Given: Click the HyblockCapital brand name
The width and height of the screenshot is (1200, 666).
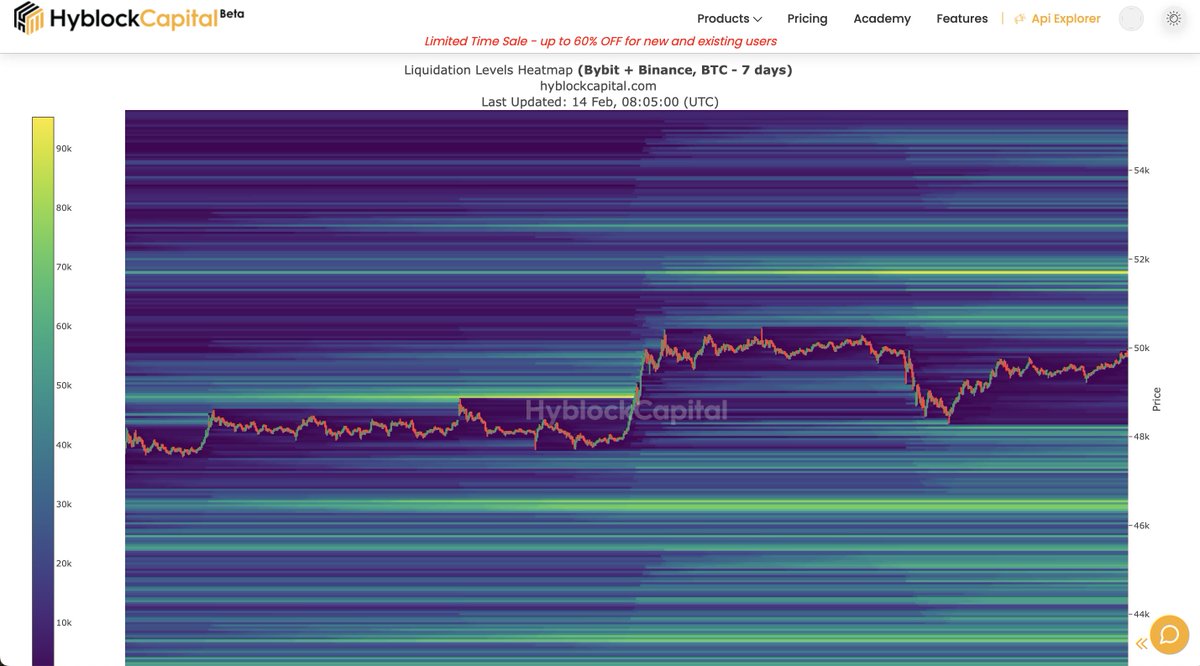Looking at the screenshot, I should pos(135,18).
